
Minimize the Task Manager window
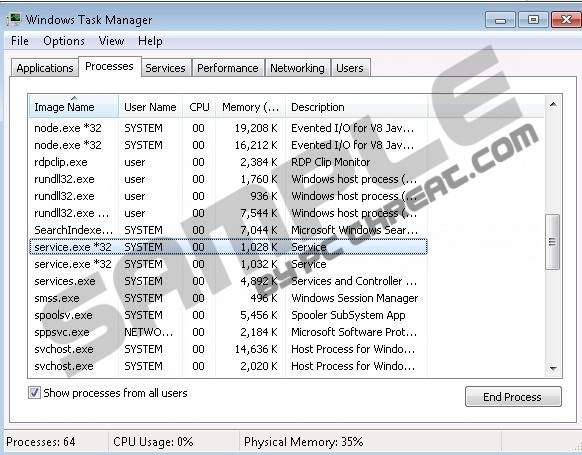(x=500, y=20)
